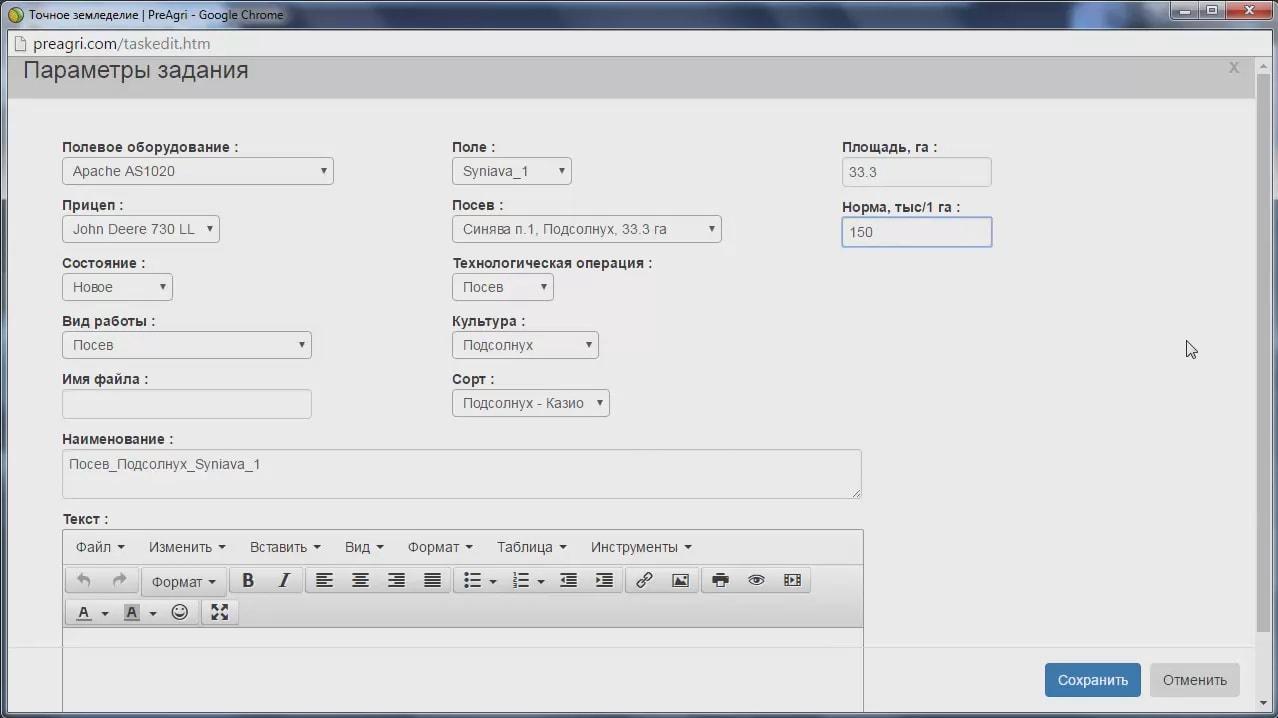Viewport: 1278px width, 718px height.
Task: Toggle bold formatting
Action: pyautogui.click(x=248, y=581)
